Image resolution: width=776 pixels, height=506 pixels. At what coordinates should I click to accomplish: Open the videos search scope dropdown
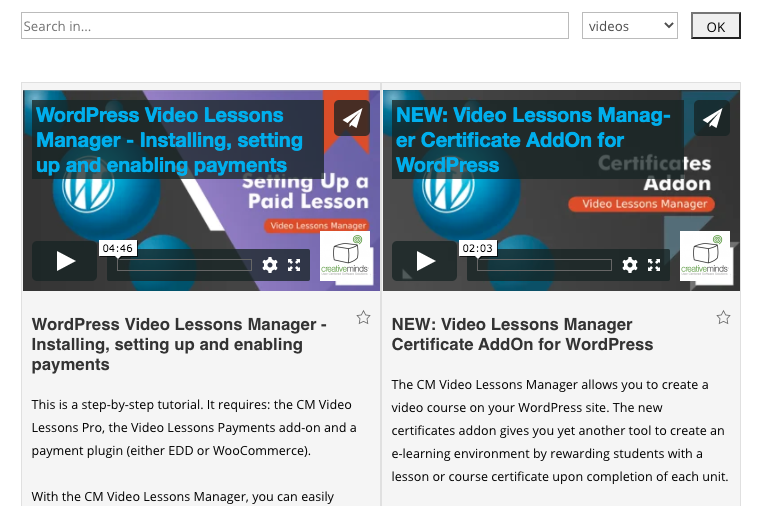coord(630,26)
